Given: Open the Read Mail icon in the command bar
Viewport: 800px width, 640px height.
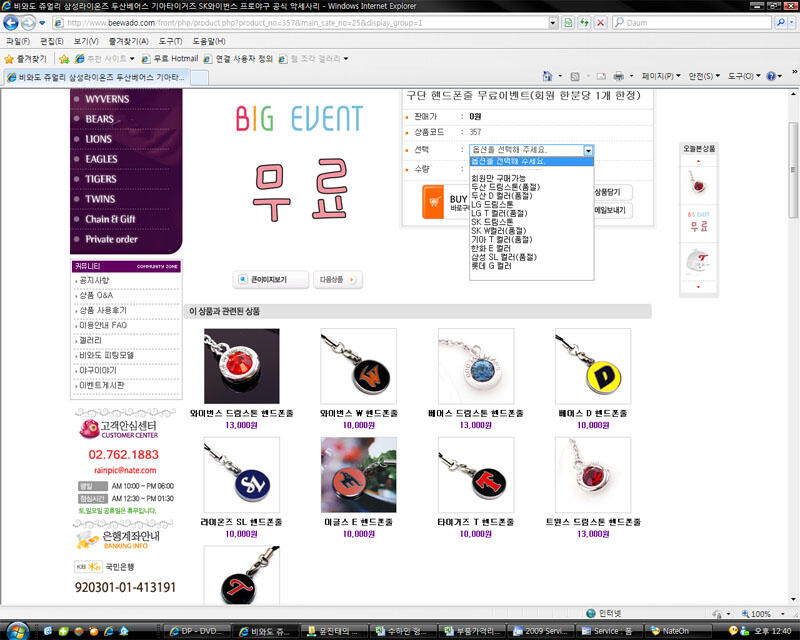Looking at the screenshot, I should 601,76.
